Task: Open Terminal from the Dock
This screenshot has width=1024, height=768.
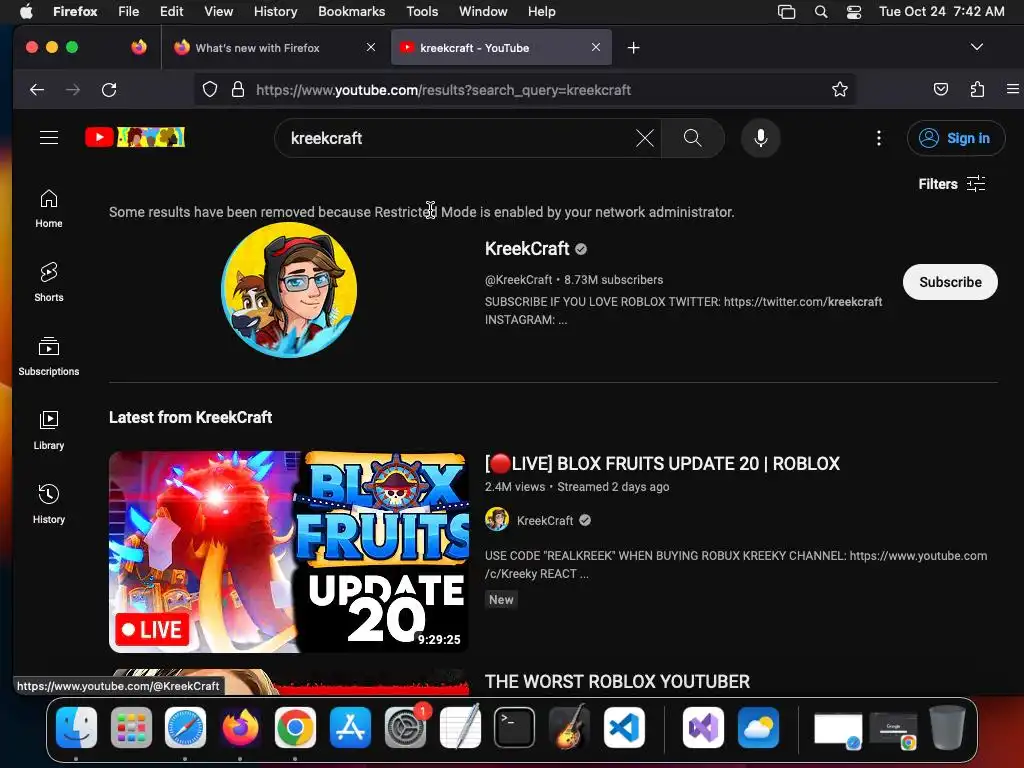Action: click(514, 727)
